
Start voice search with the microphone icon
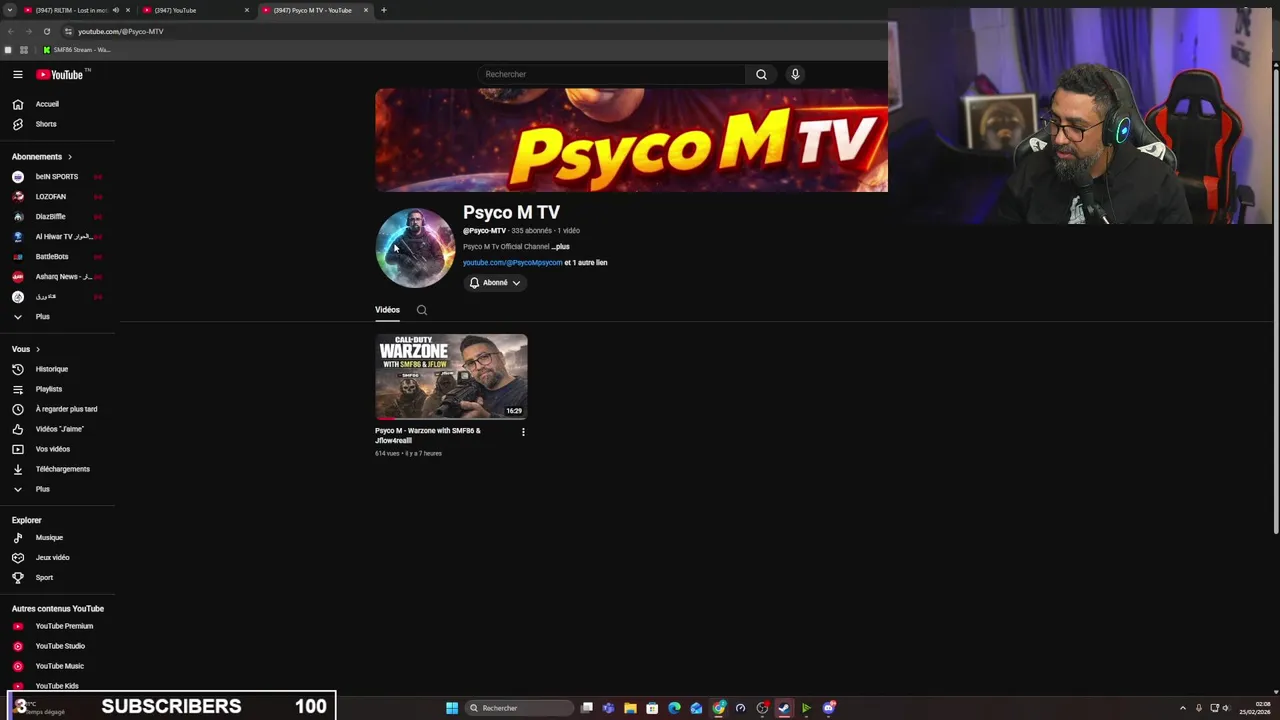(x=795, y=74)
